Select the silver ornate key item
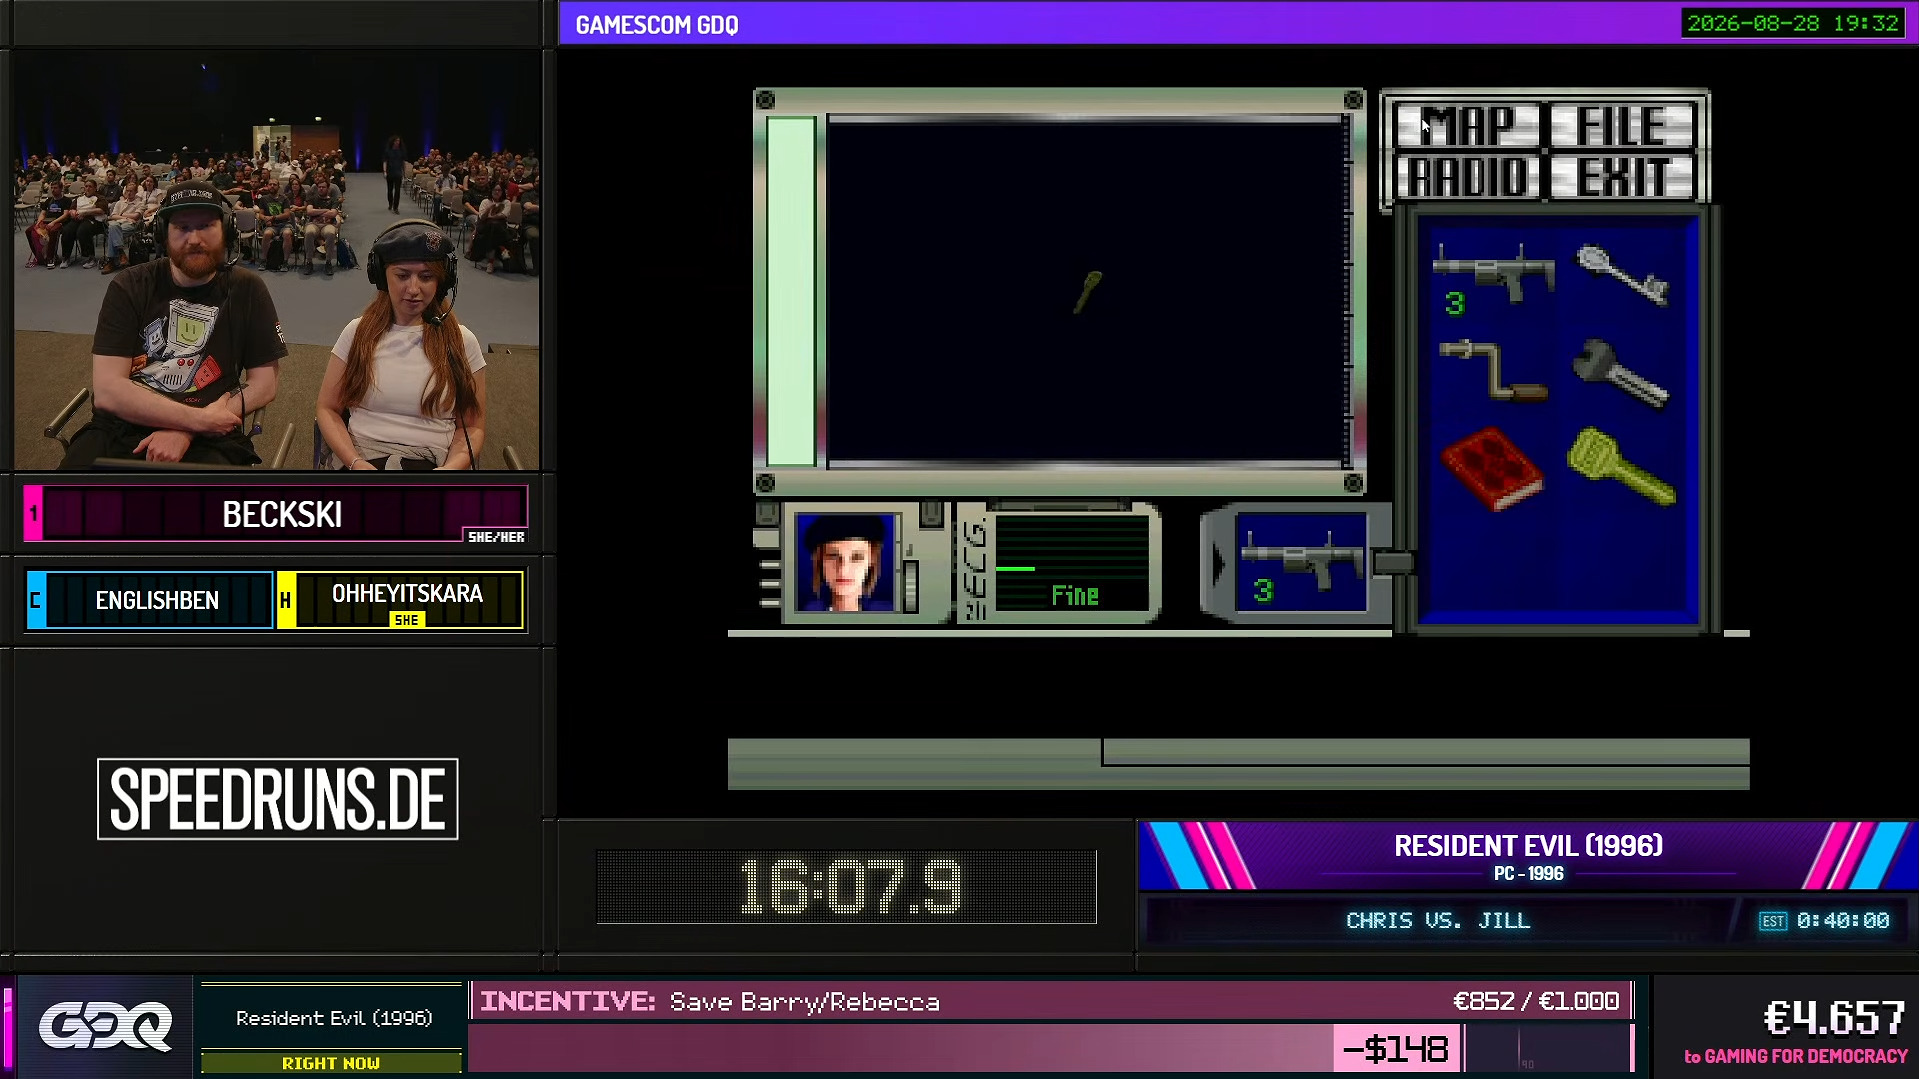This screenshot has width=1919, height=1079. [1622, 275]
